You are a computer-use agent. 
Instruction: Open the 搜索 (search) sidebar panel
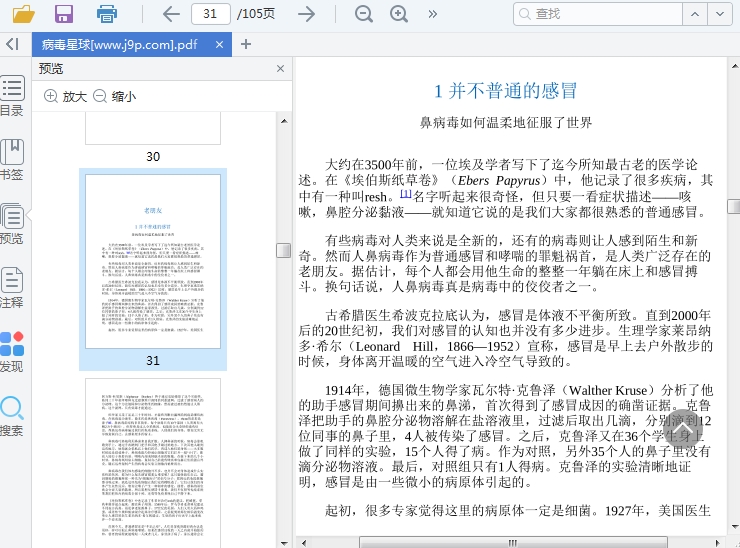click(x=12, y=416)
